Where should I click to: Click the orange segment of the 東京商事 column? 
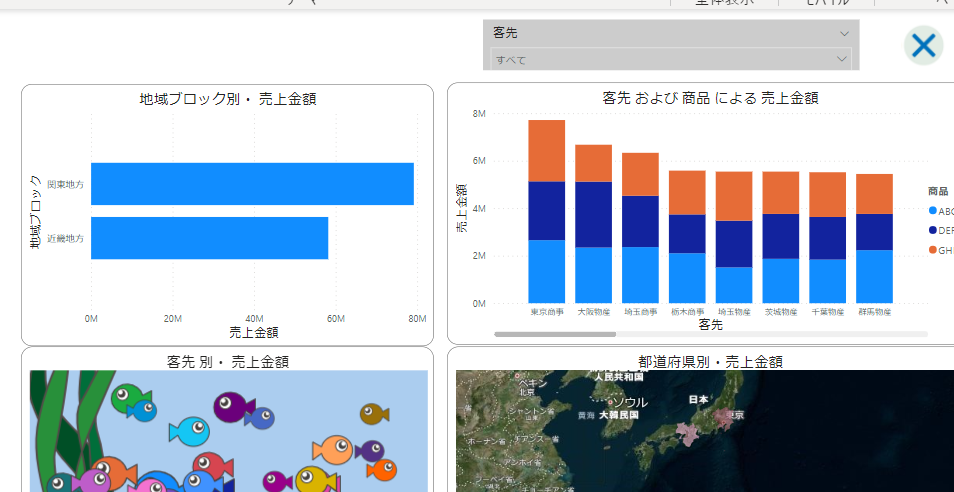(x=547, y=150)
